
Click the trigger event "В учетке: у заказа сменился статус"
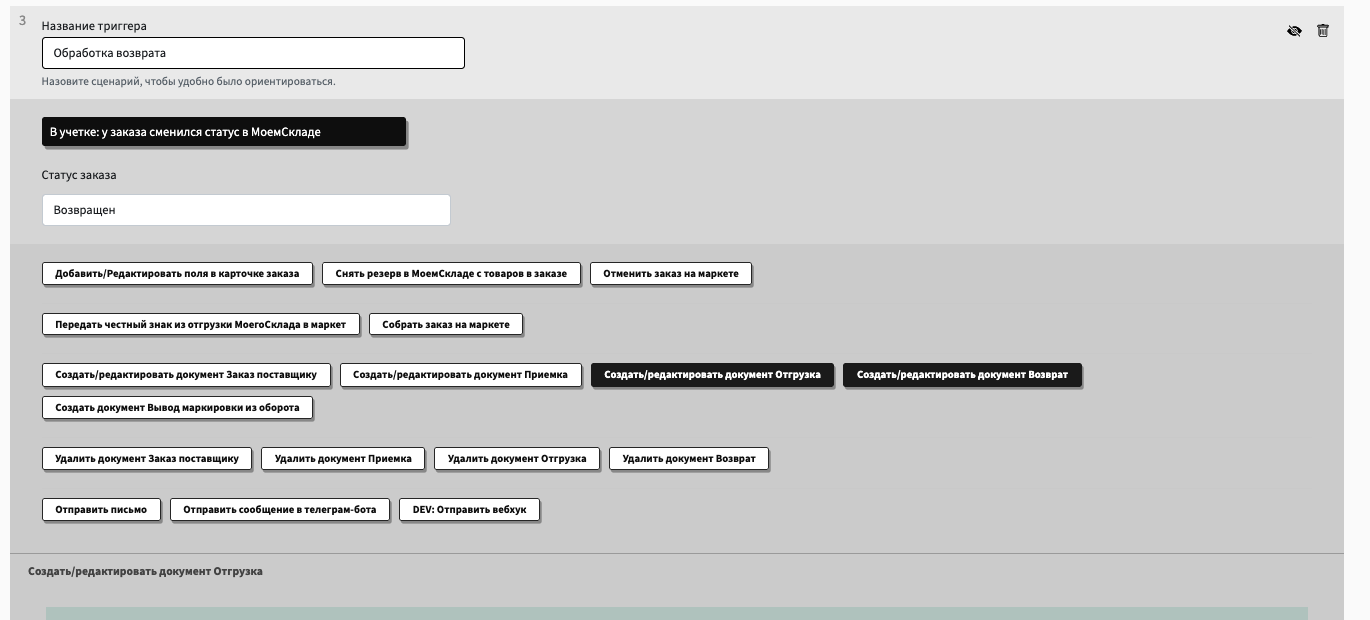(x=224, y=132)
